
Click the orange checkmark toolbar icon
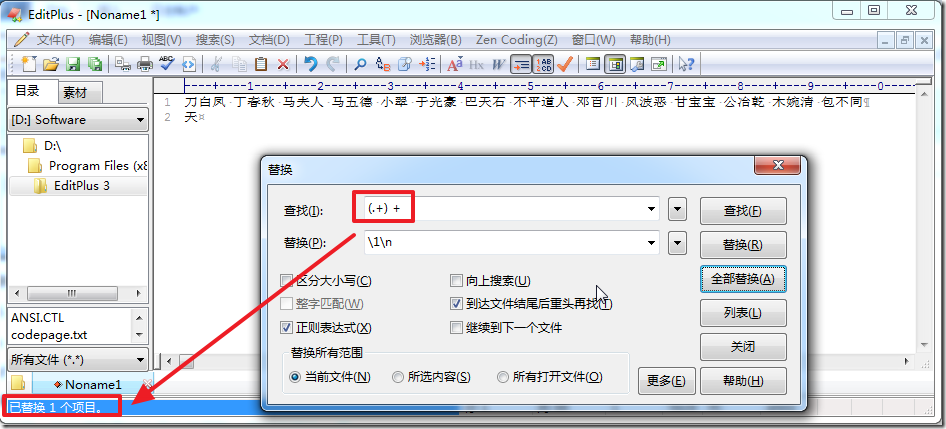pos(565,64)
